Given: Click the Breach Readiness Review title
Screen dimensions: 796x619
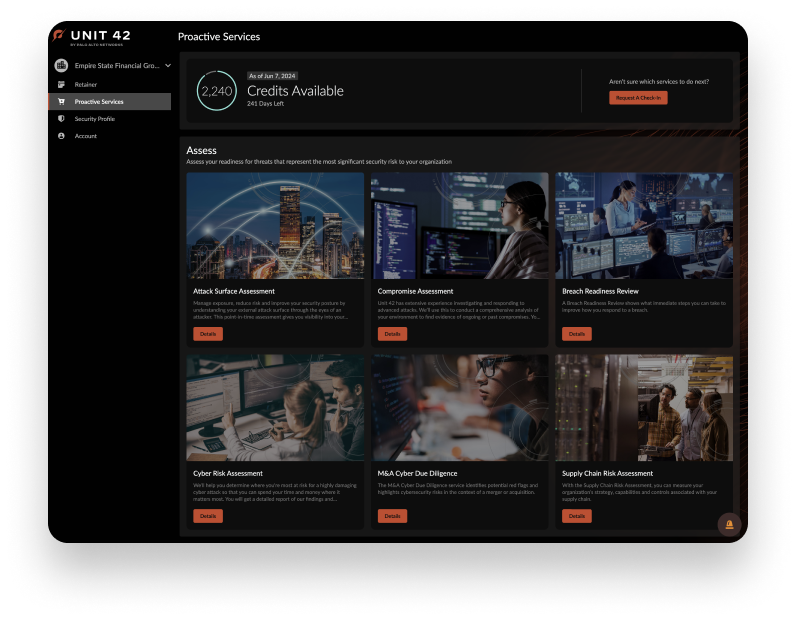Looking at the screenshot, I should pyautogui.click(x=600, y=291).
